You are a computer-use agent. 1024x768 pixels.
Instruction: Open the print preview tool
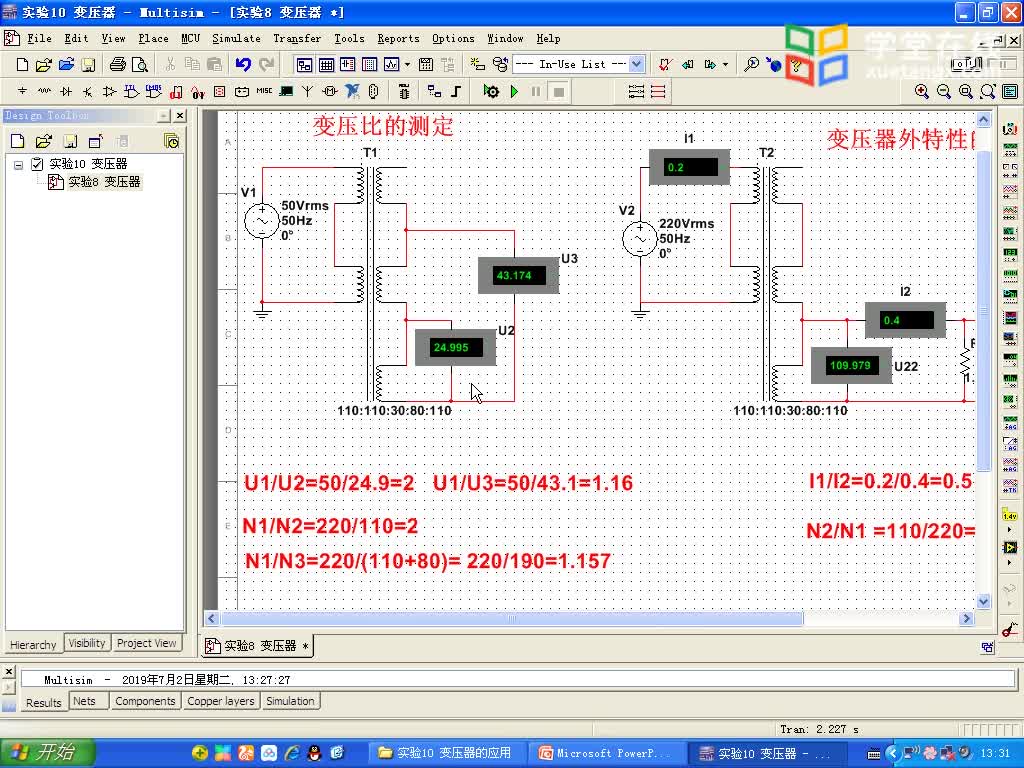140,65
